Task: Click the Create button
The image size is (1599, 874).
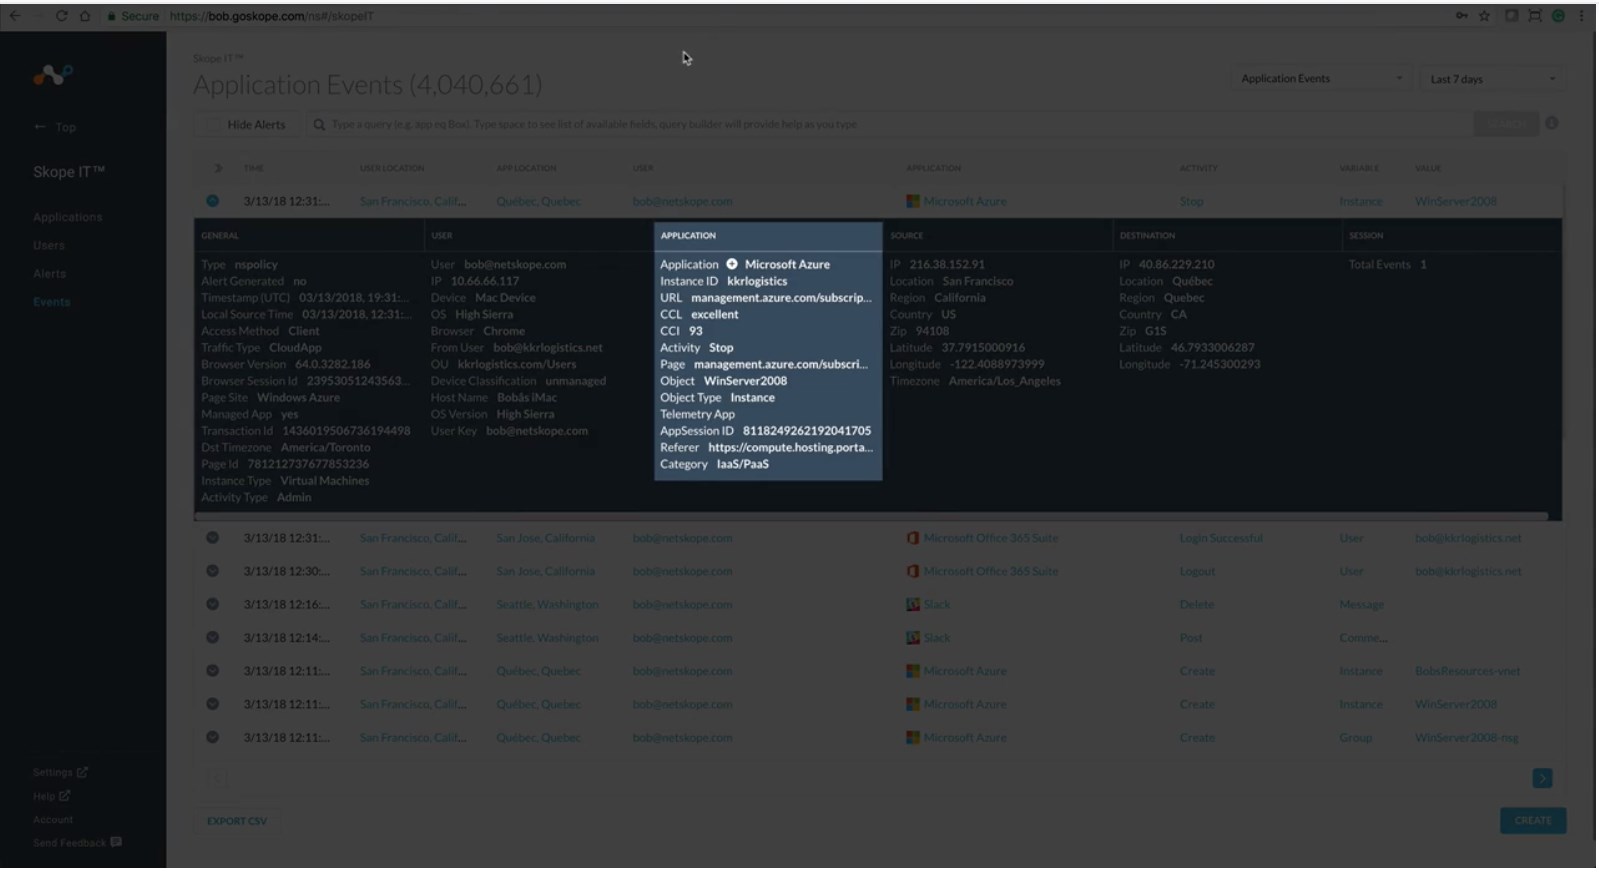Action: coord(1533,820)
